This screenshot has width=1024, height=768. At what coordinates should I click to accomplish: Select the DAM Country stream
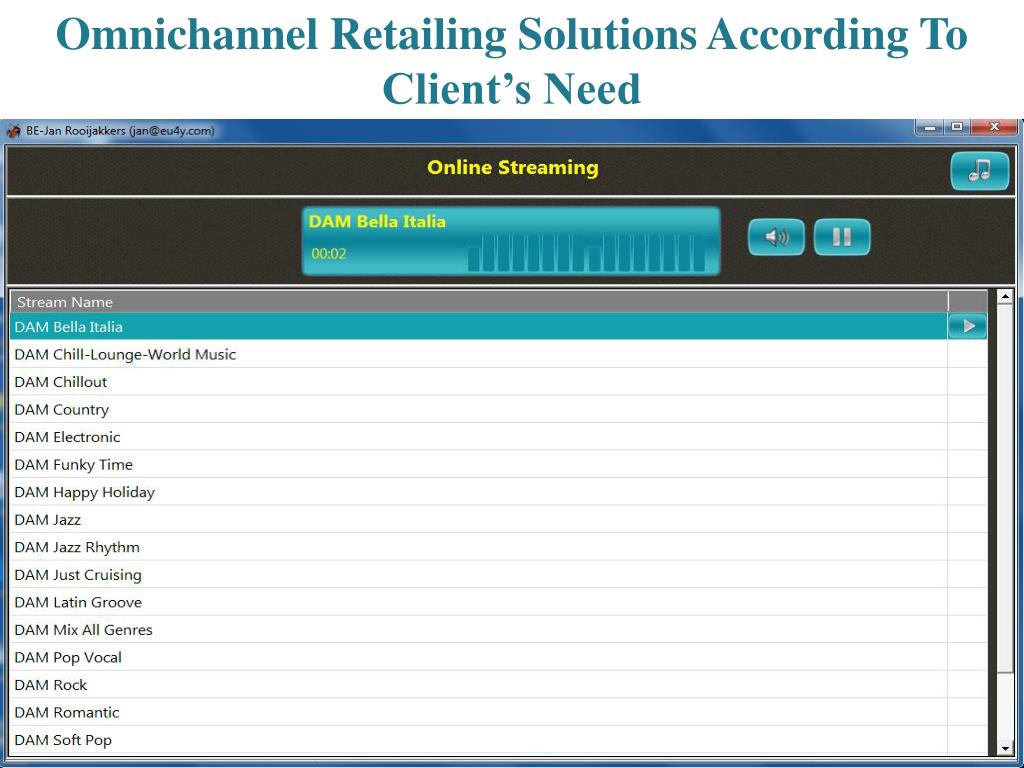click(479, 409)
